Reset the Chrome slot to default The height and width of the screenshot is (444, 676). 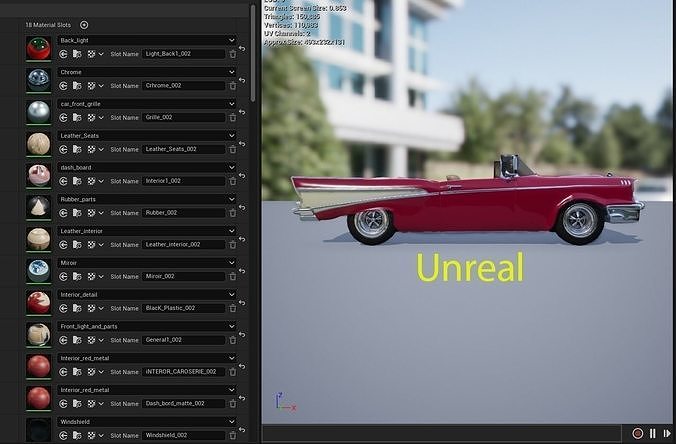(x=242, y=81)
